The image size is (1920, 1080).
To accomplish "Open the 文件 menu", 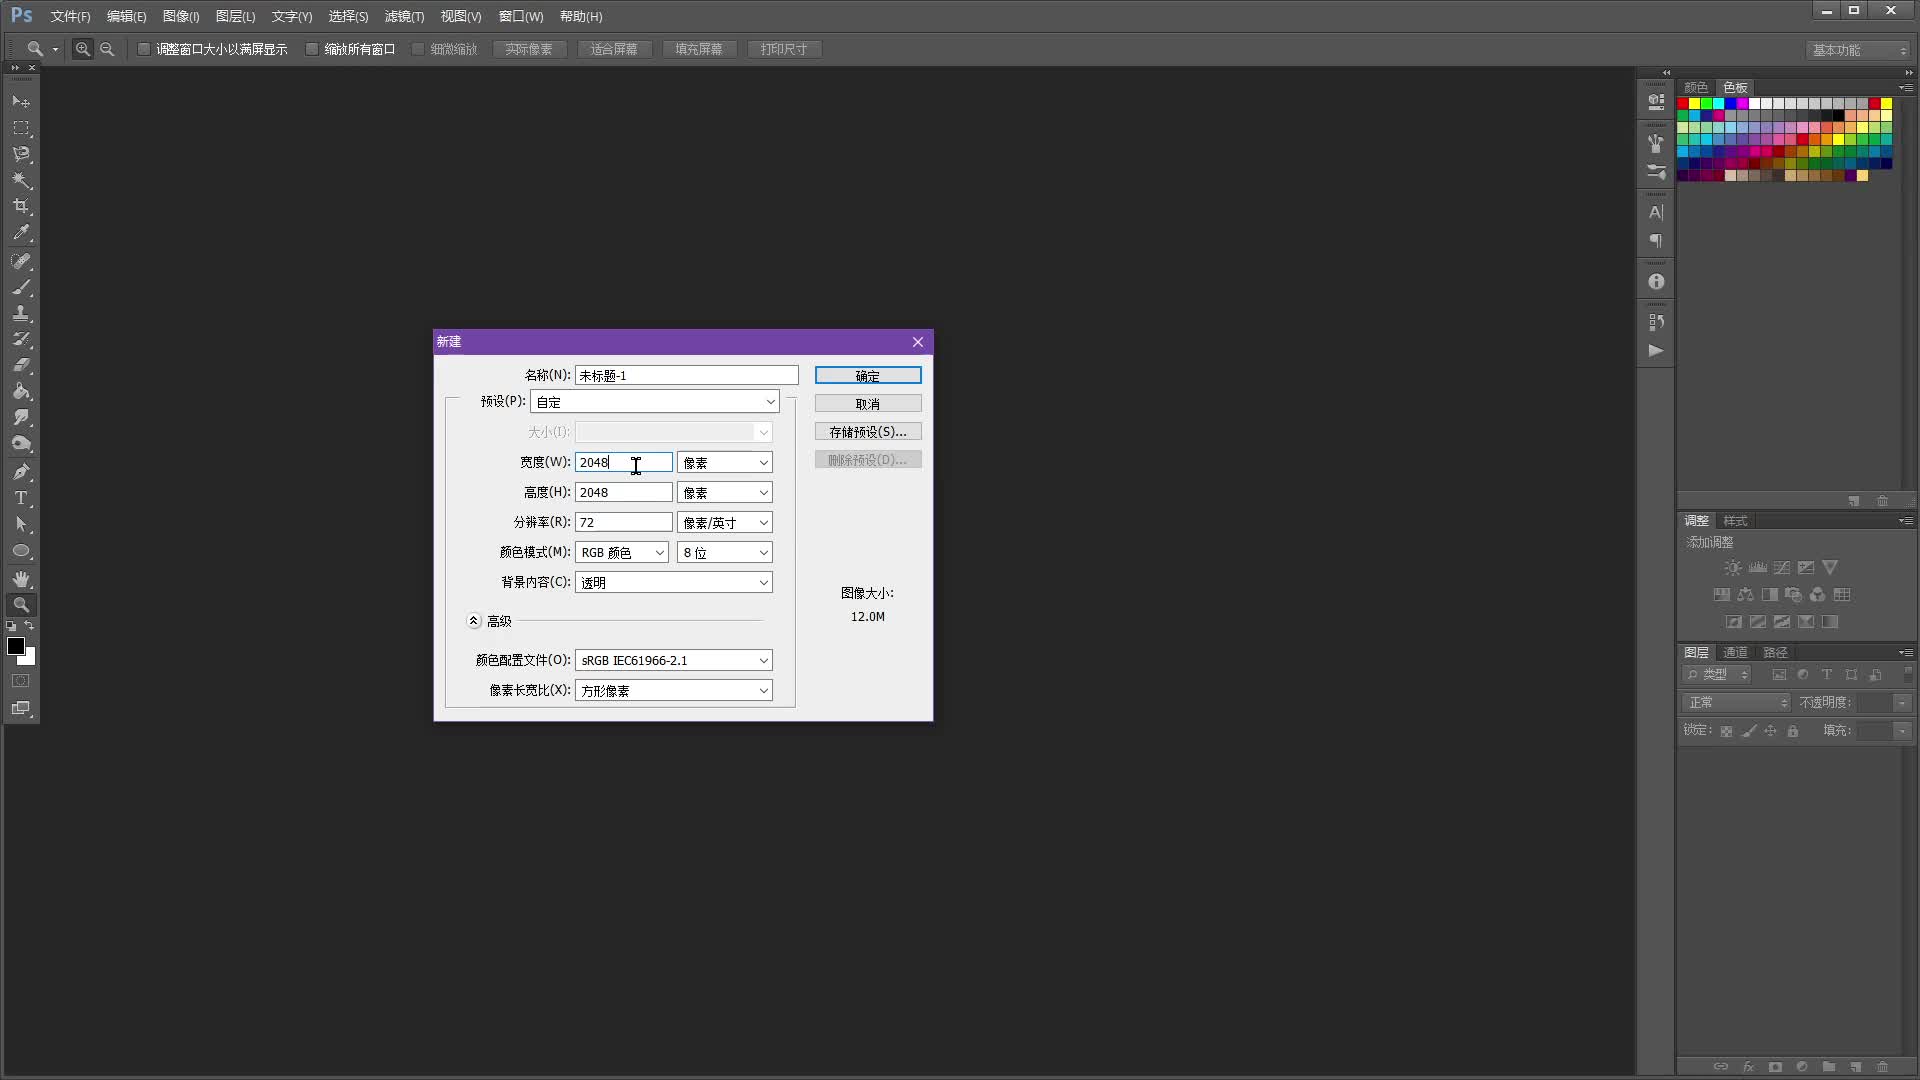I will pyautogui.click(x=70, y=16).
